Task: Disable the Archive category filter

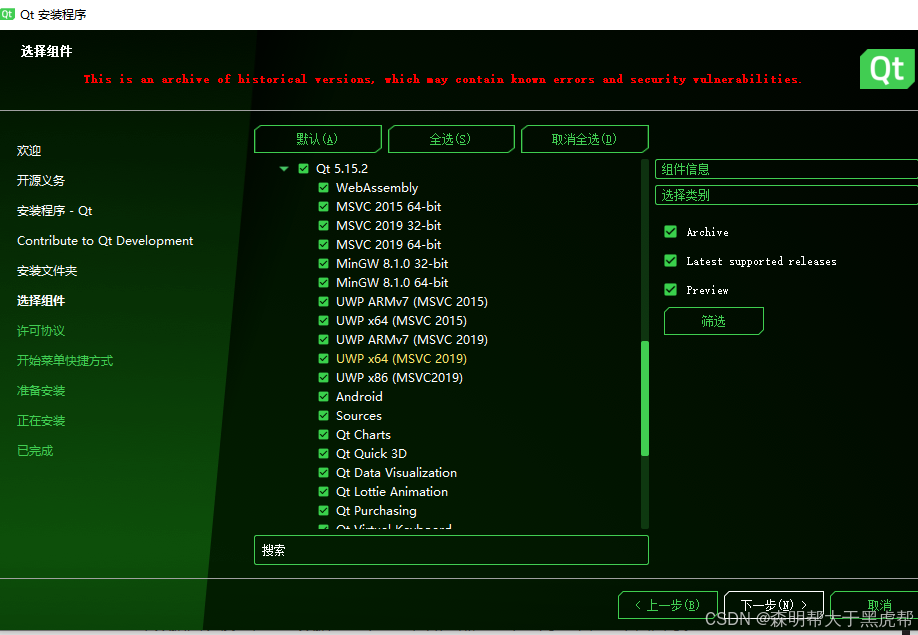Action: [671, 232]
